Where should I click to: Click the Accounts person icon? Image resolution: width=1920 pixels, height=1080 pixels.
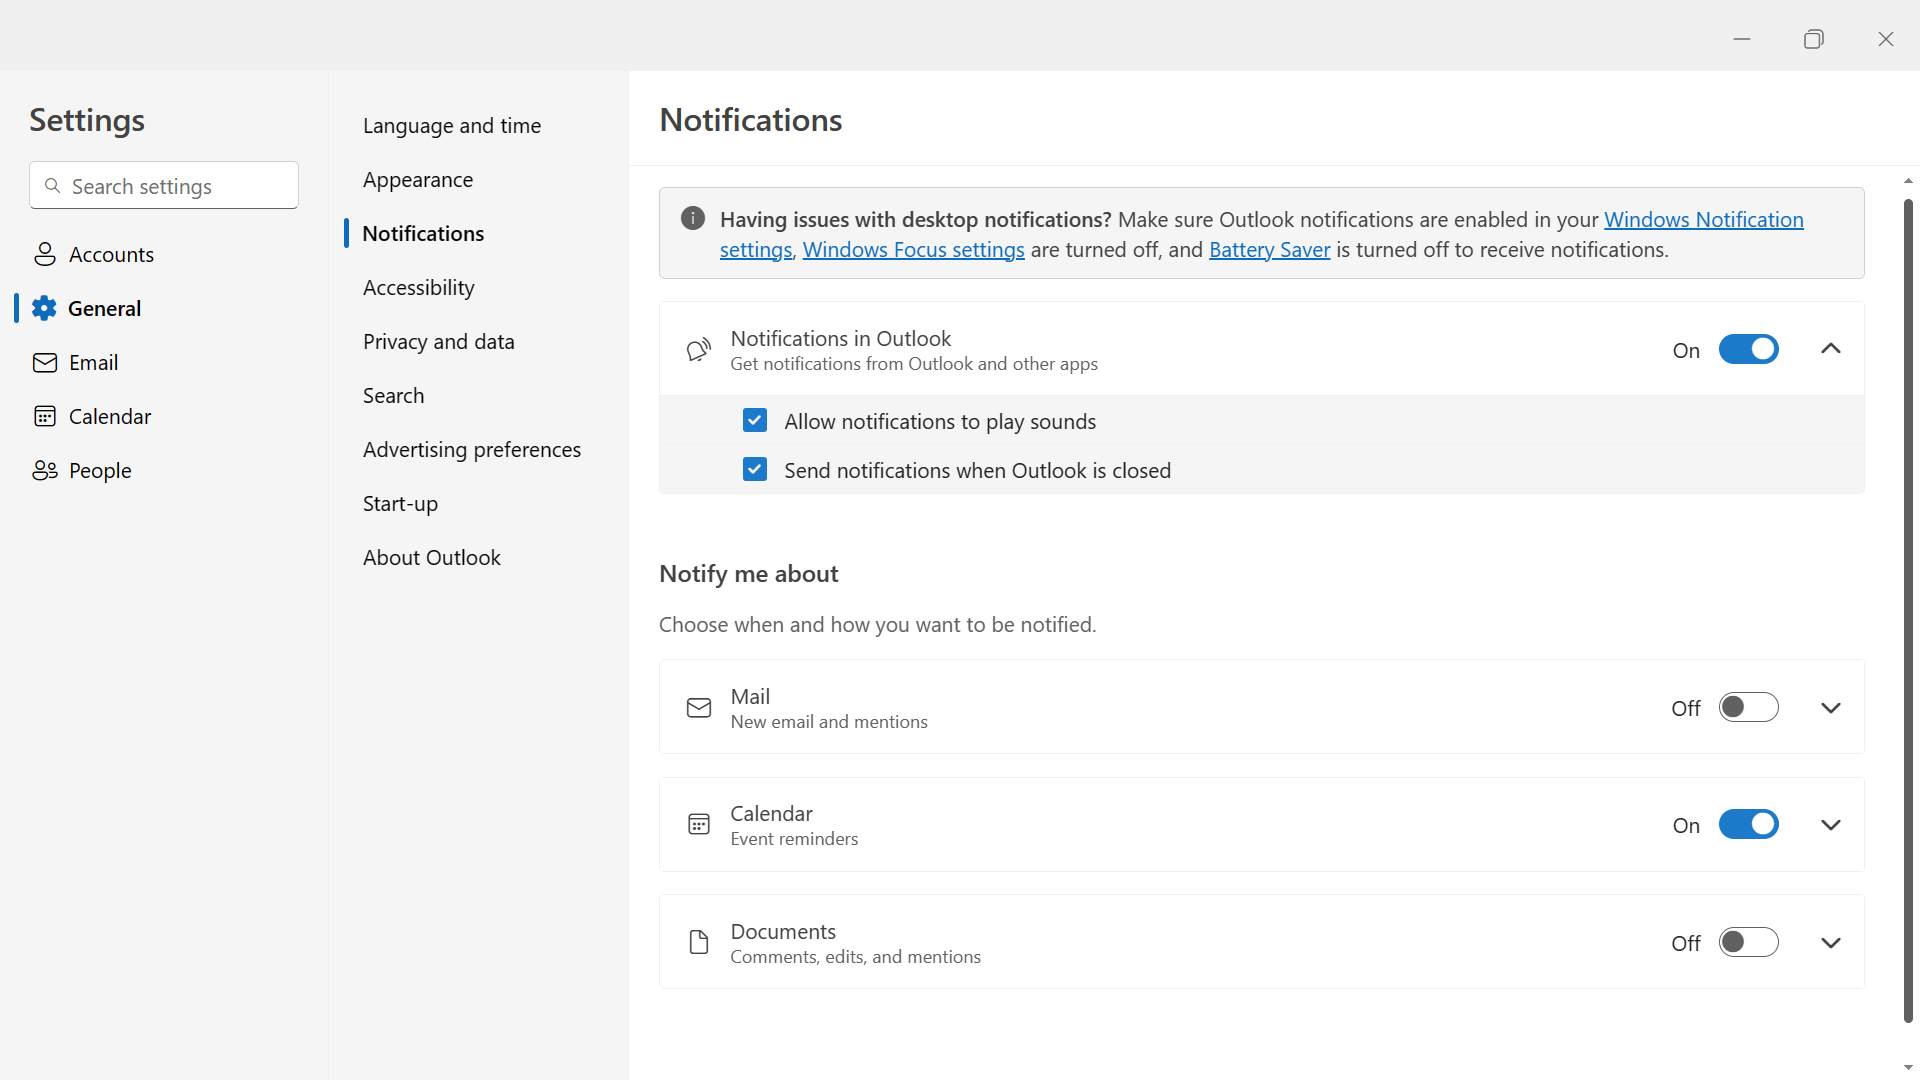coord(45,254)
